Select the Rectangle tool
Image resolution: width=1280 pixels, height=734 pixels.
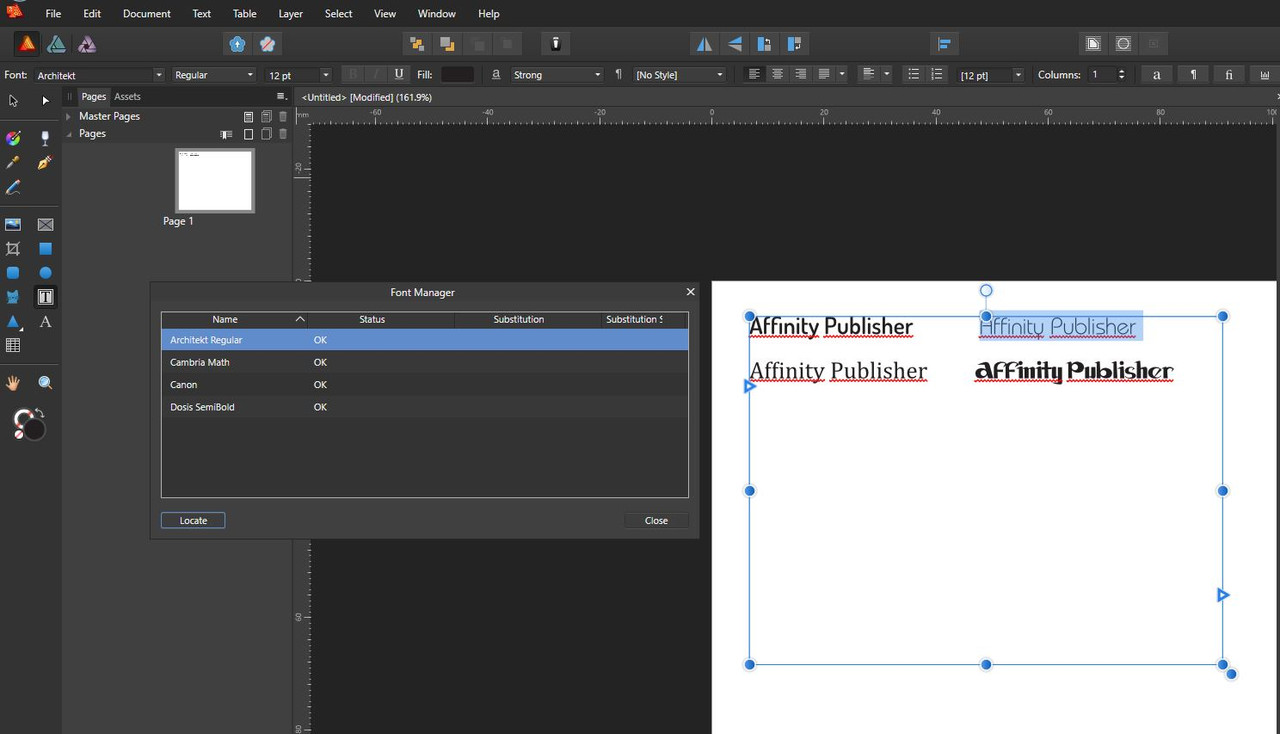pos(45,249)
